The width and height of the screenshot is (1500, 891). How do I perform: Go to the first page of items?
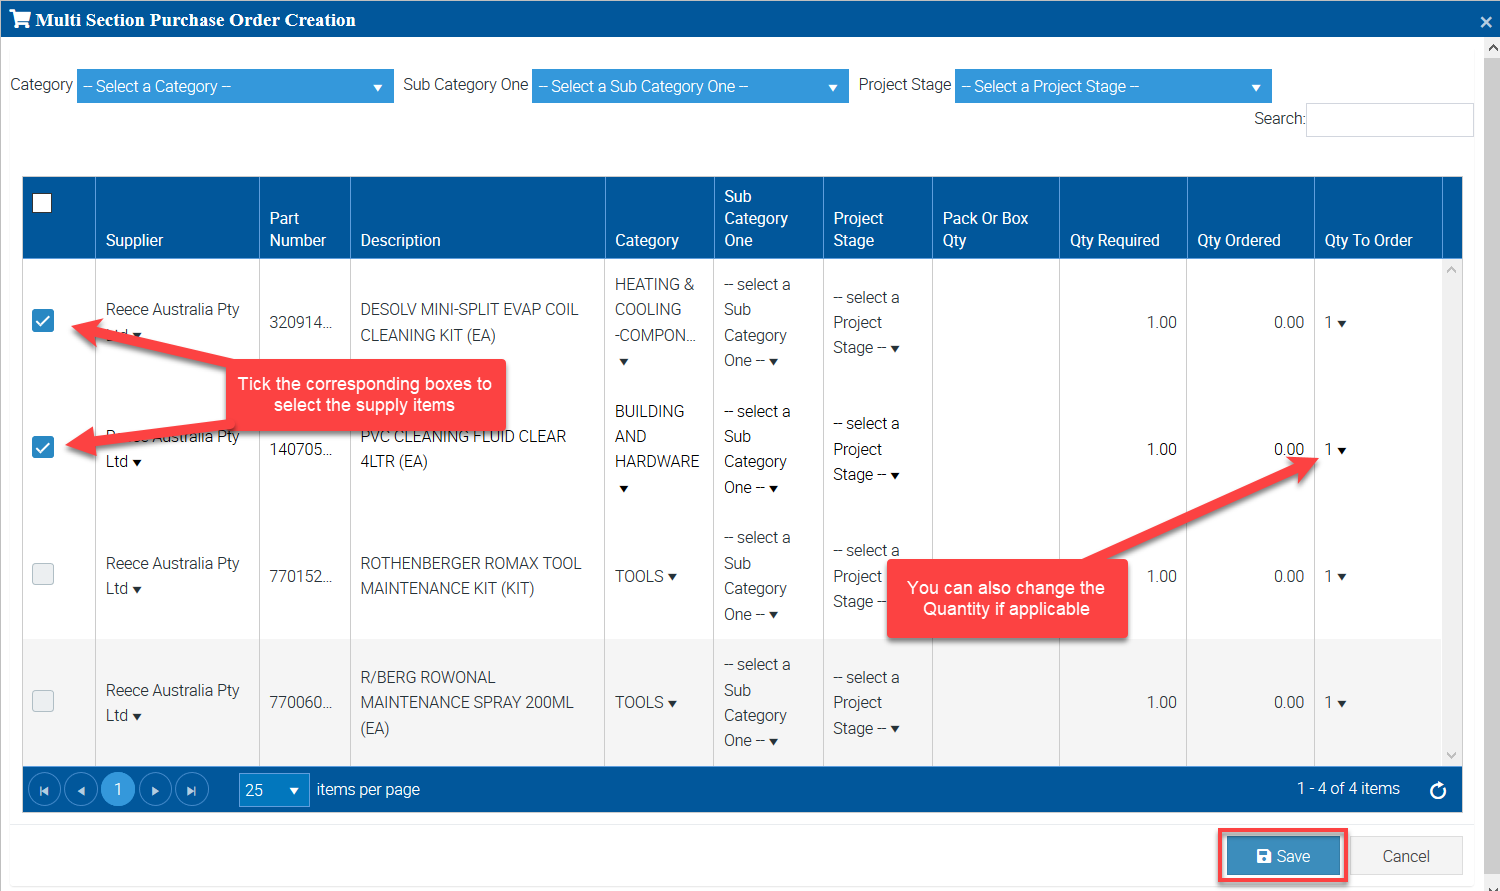(44, 790)
